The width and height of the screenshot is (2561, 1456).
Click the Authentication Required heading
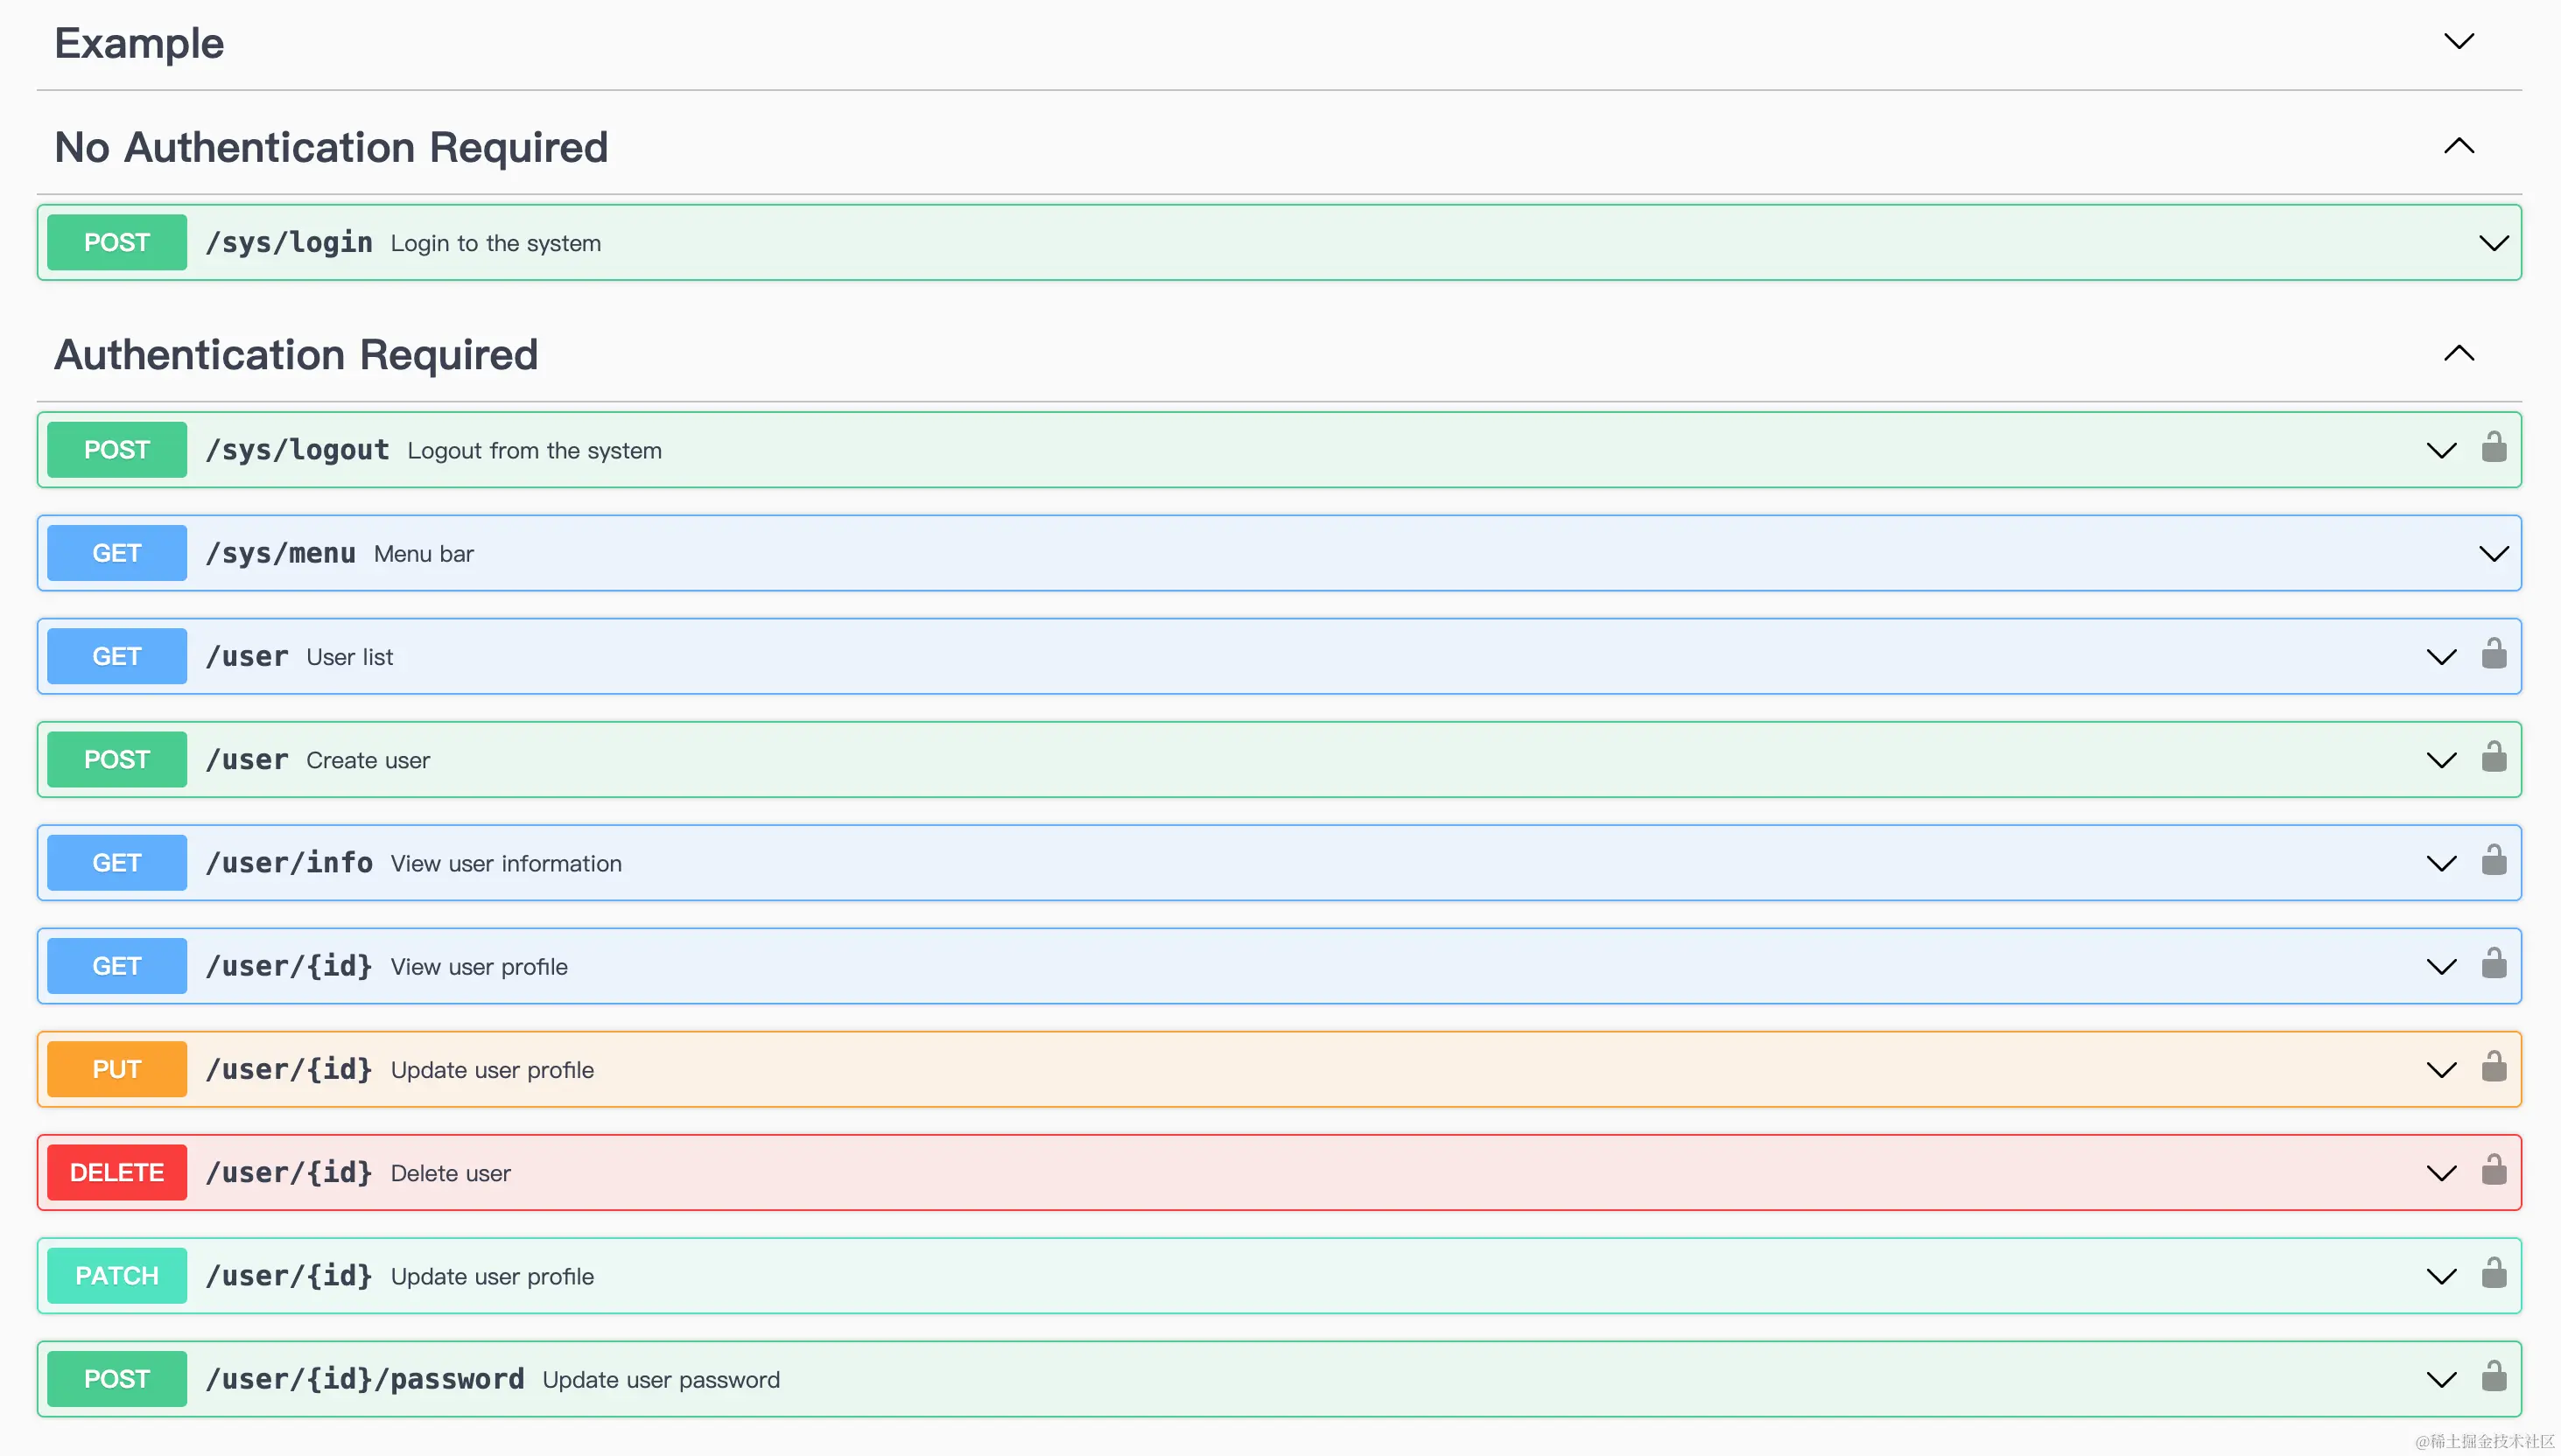[x=296, y=355]
